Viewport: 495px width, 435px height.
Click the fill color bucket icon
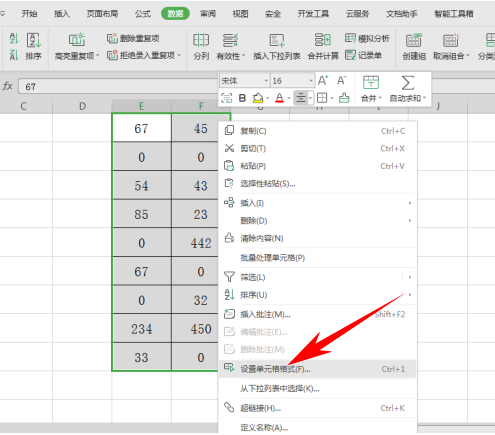[x=258, y=98]
